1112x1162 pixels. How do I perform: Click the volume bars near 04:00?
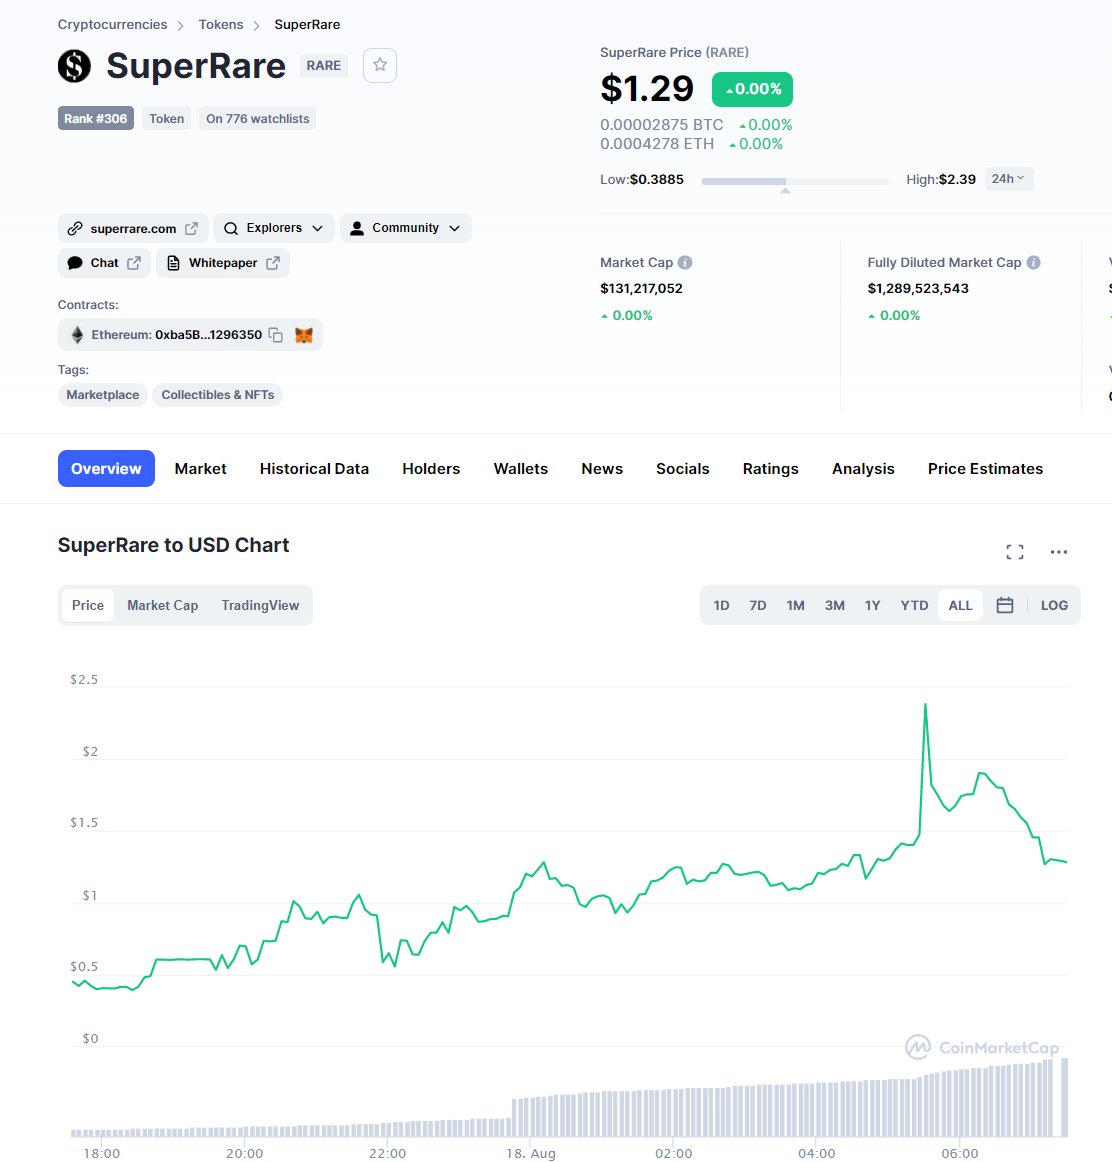click(816, 1109)
